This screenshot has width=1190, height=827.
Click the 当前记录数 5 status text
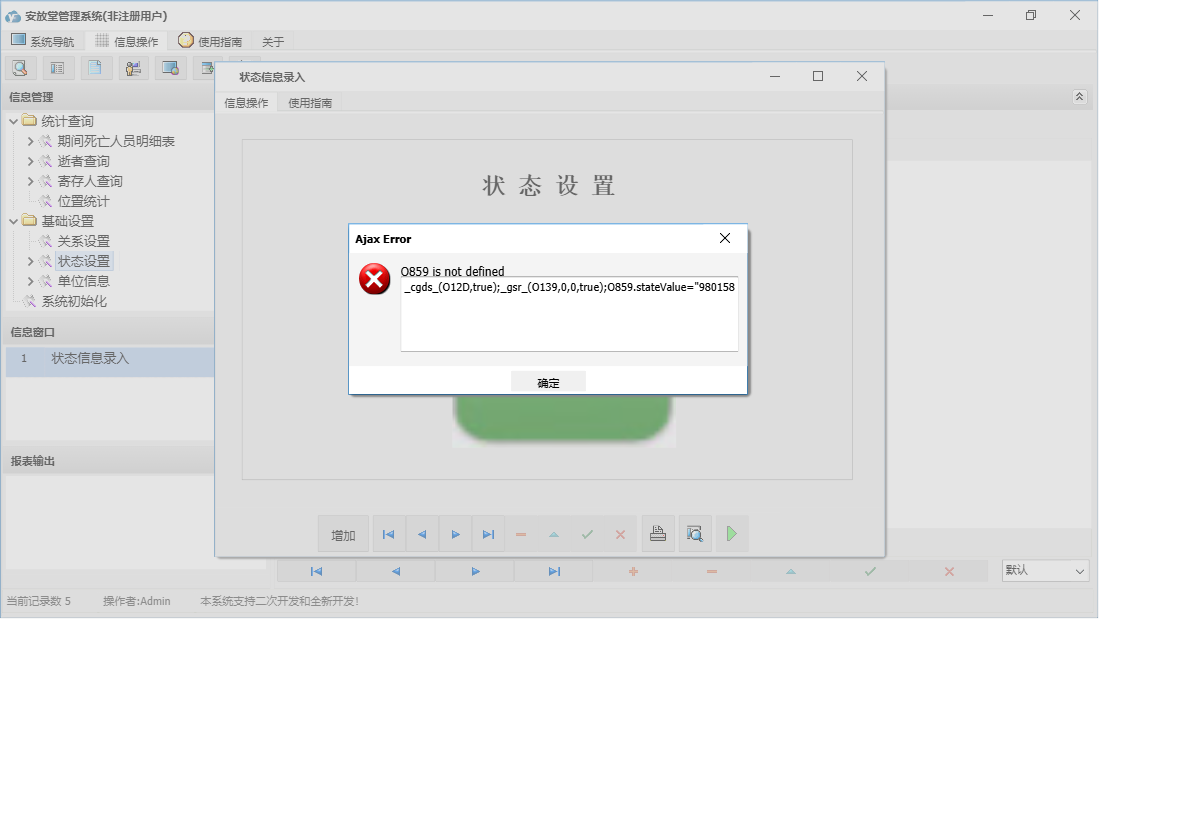click(x=39, y=601)
